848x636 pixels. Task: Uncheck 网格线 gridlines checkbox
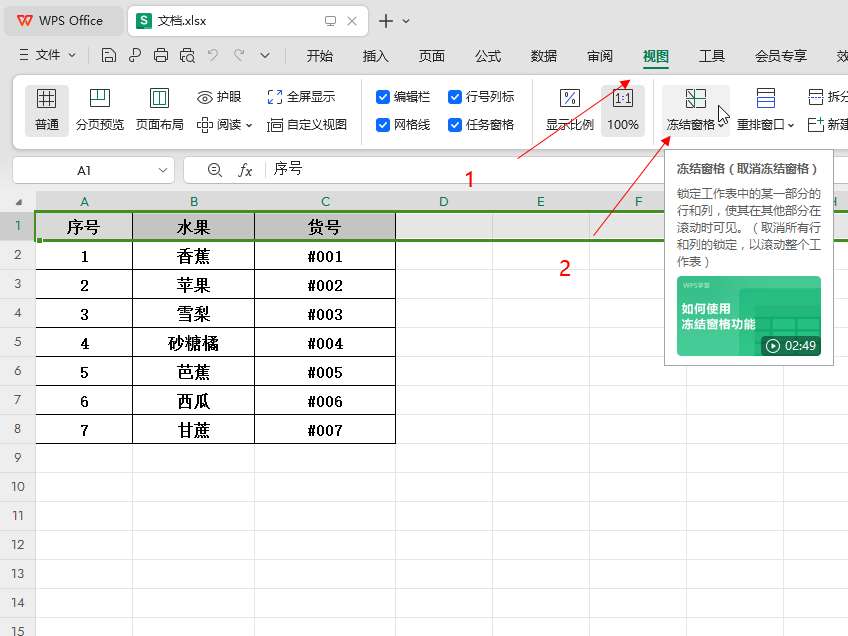coord(383,125)
